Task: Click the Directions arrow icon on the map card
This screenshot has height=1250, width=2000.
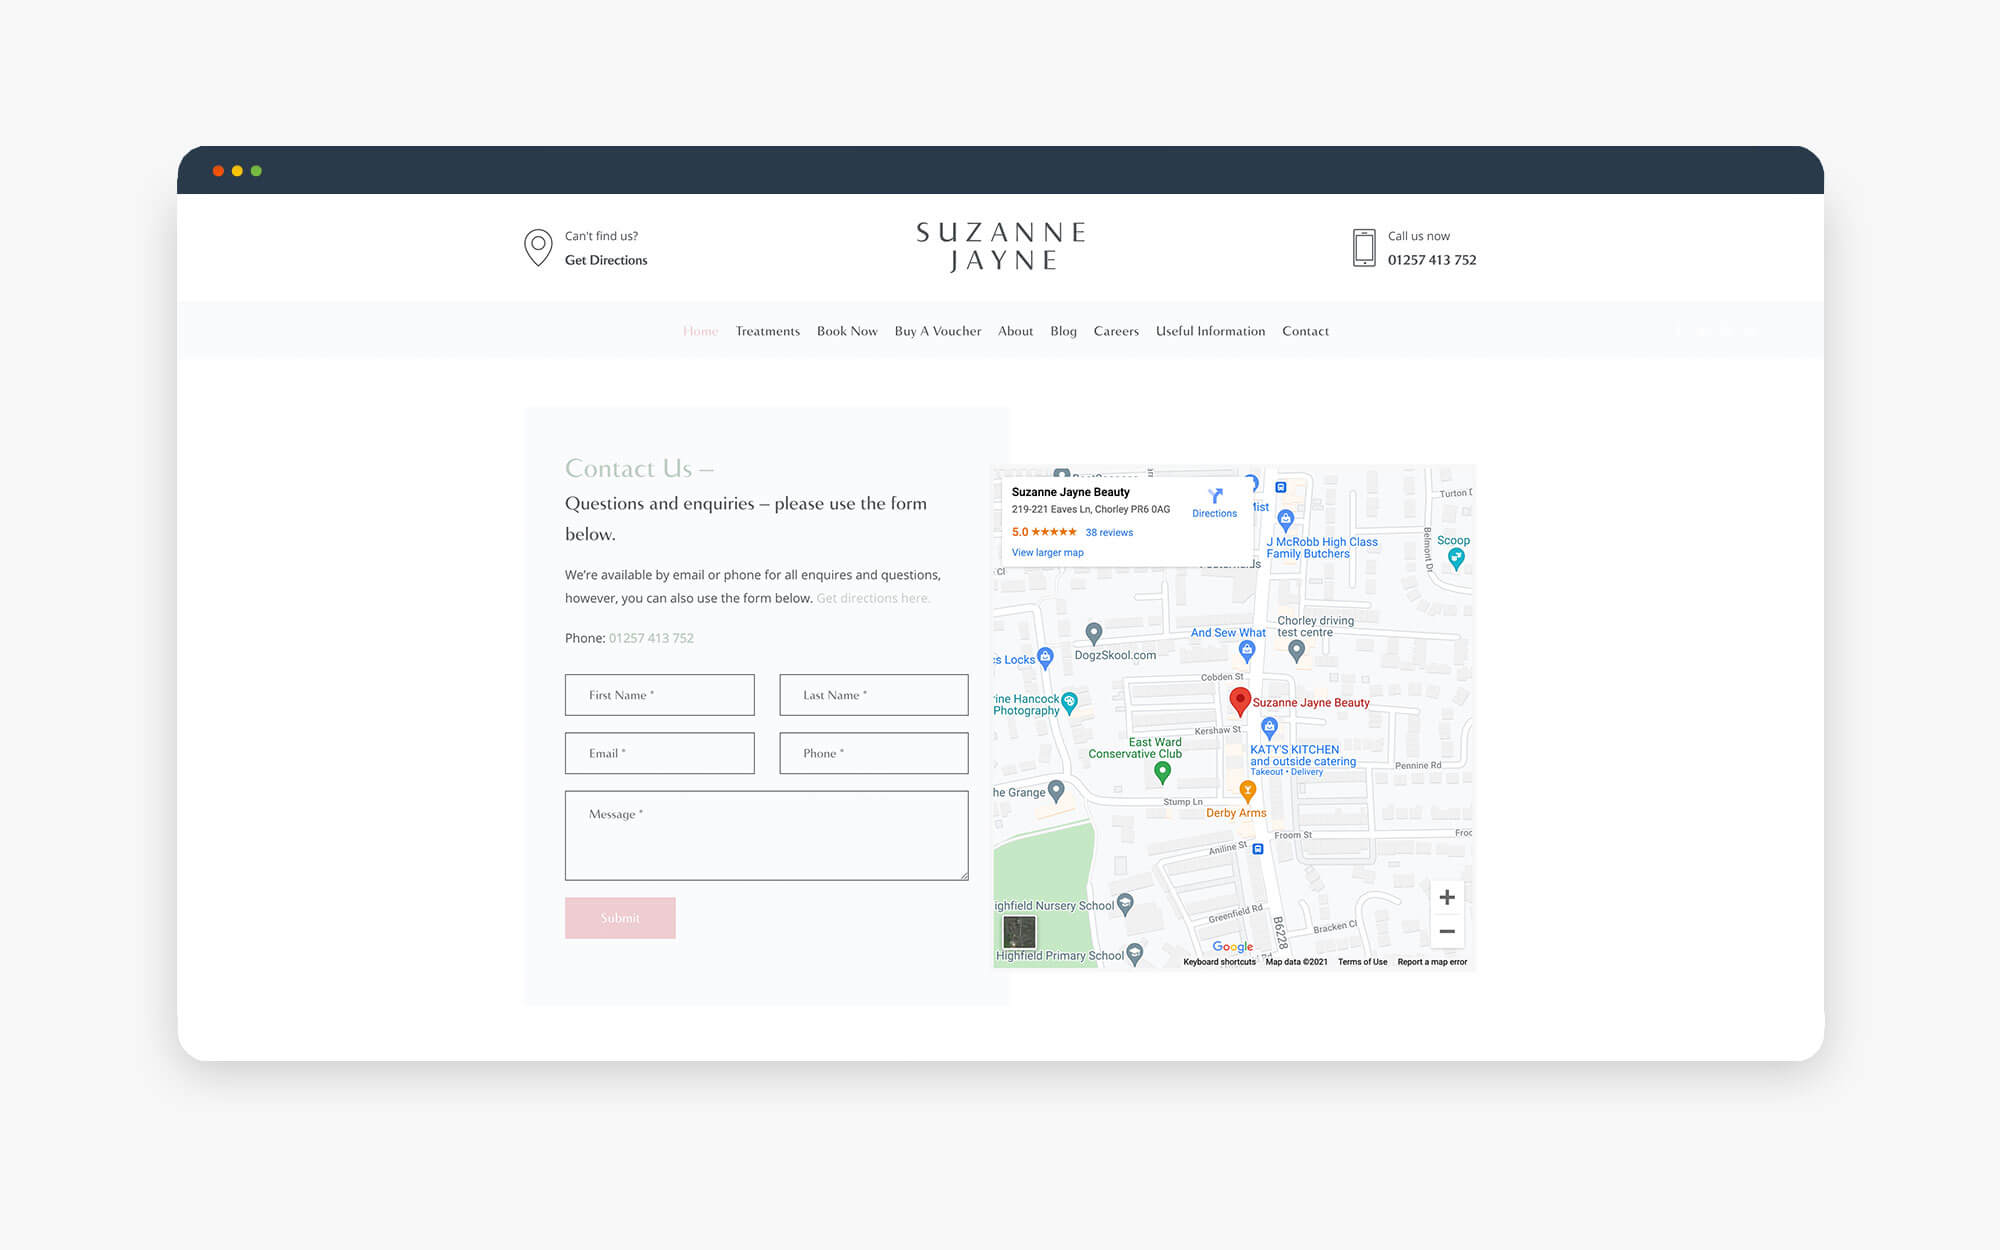Action: (x=1215, y=496)
